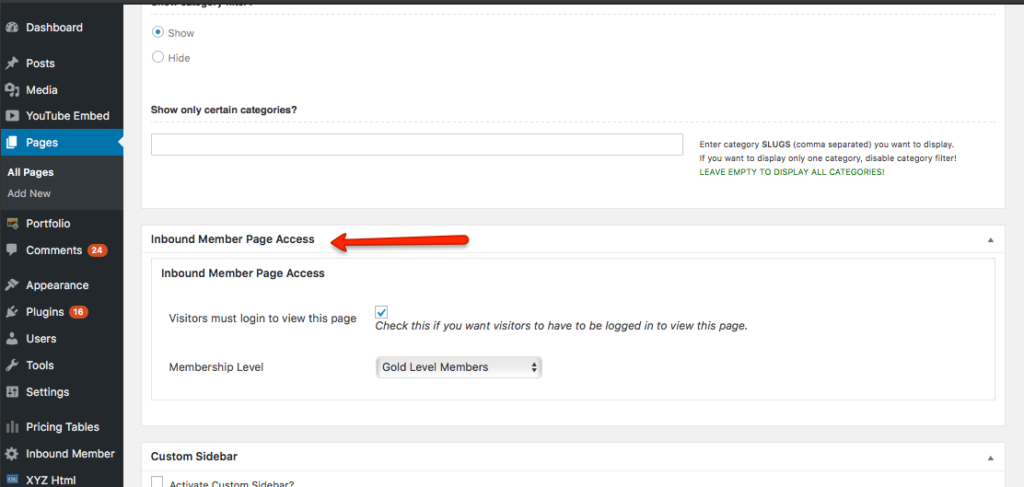
Task: Tick the Activate Custom Sidebar checkbox
Action: pos(157,482)
